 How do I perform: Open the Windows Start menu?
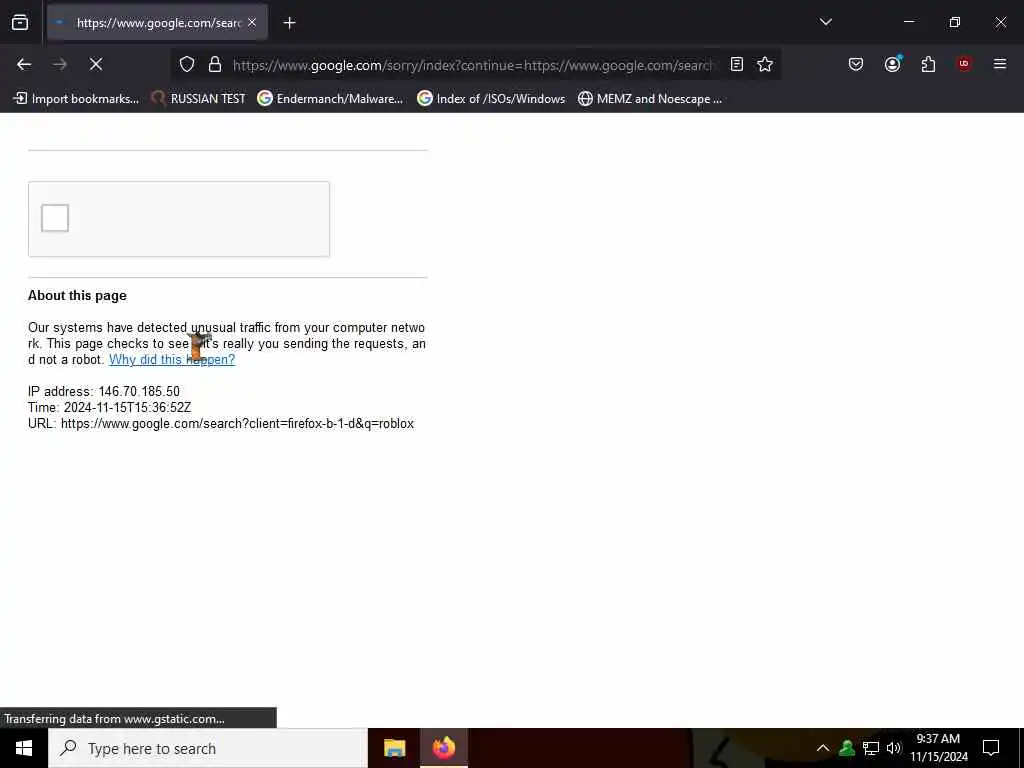(x=24, y=748)
